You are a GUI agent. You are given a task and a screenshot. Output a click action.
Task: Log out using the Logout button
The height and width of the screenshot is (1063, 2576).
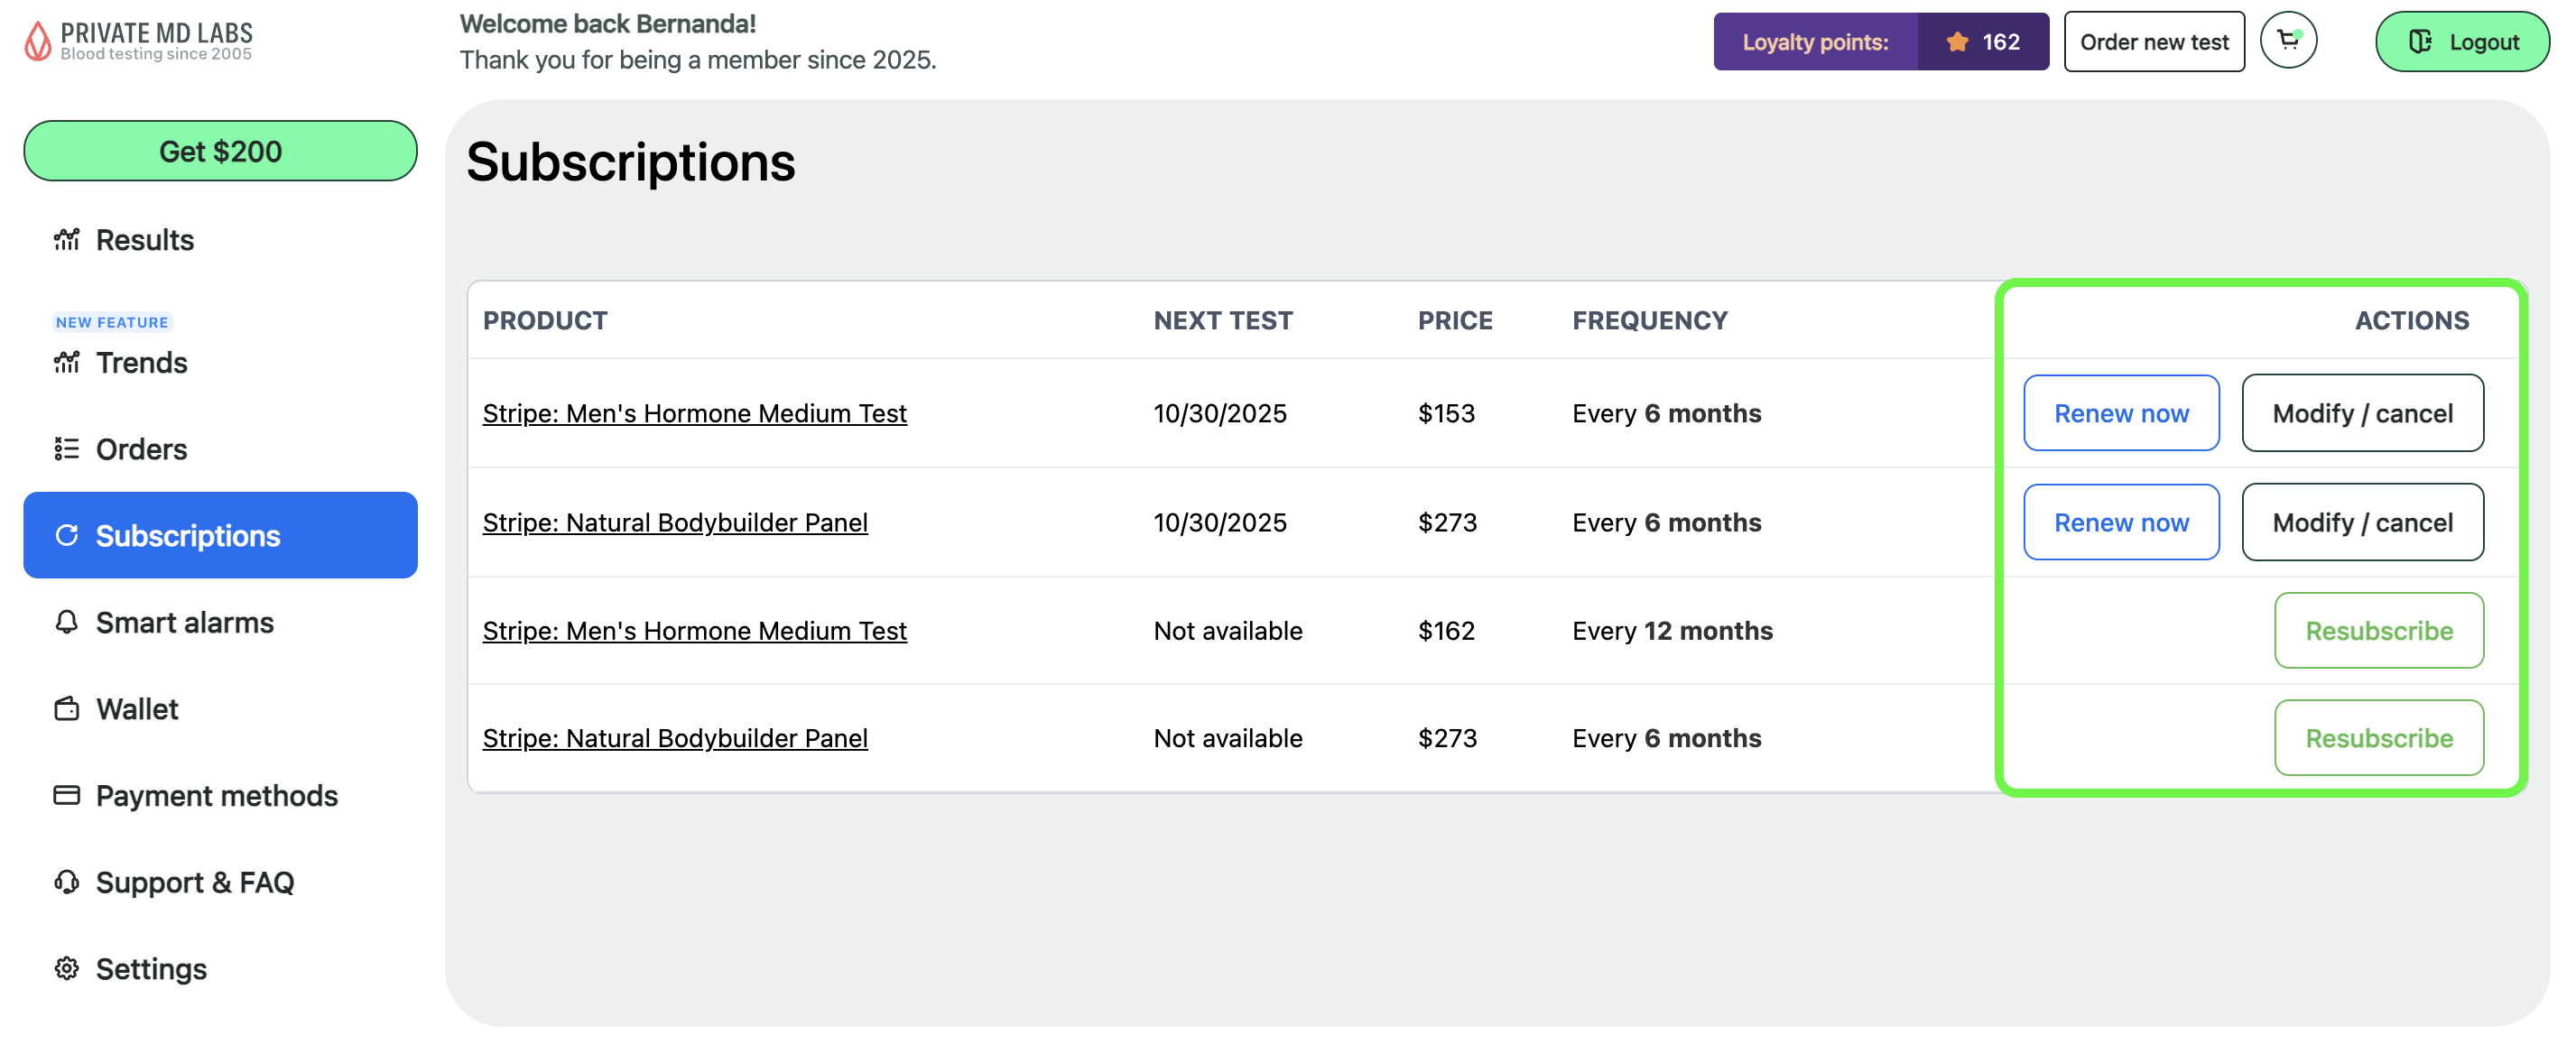click(x=2461, y=42)
